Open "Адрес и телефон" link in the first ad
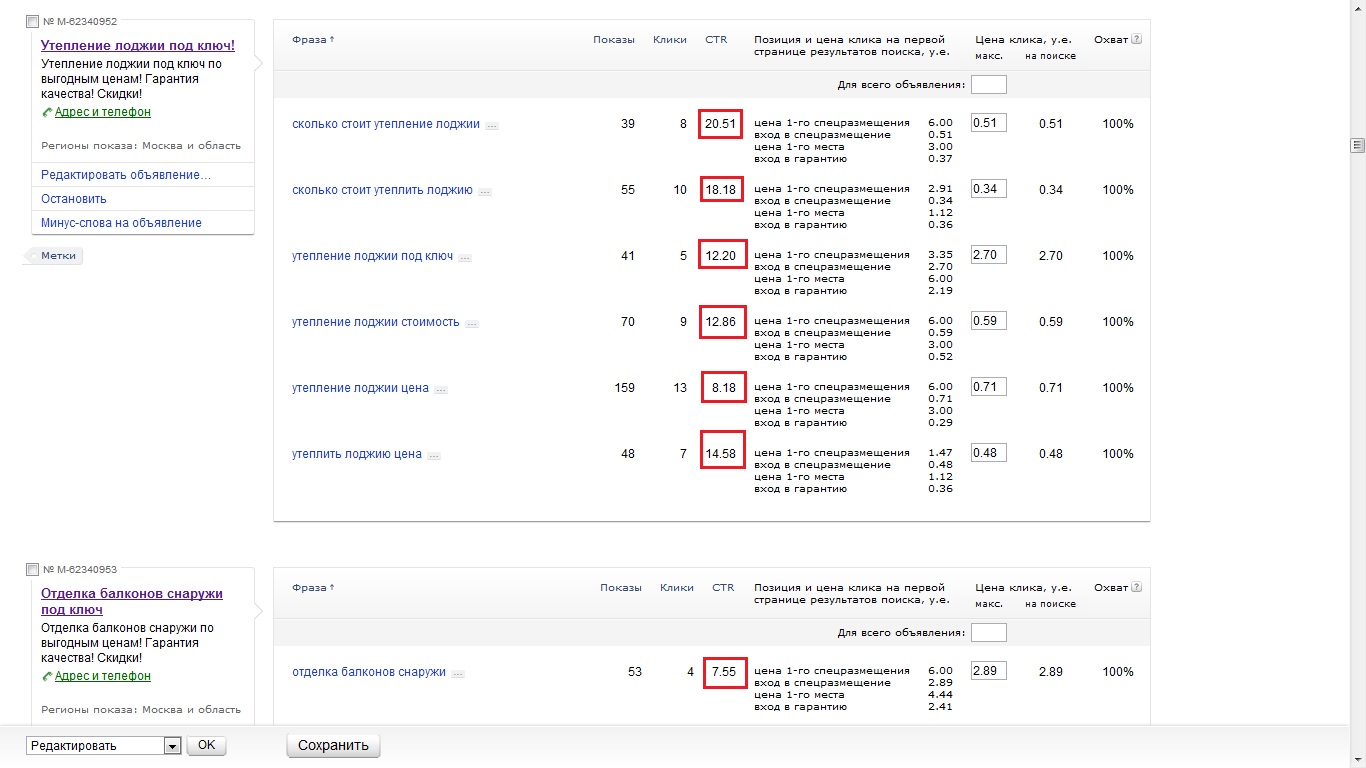Screen dimensions: 1366x768 102,112
